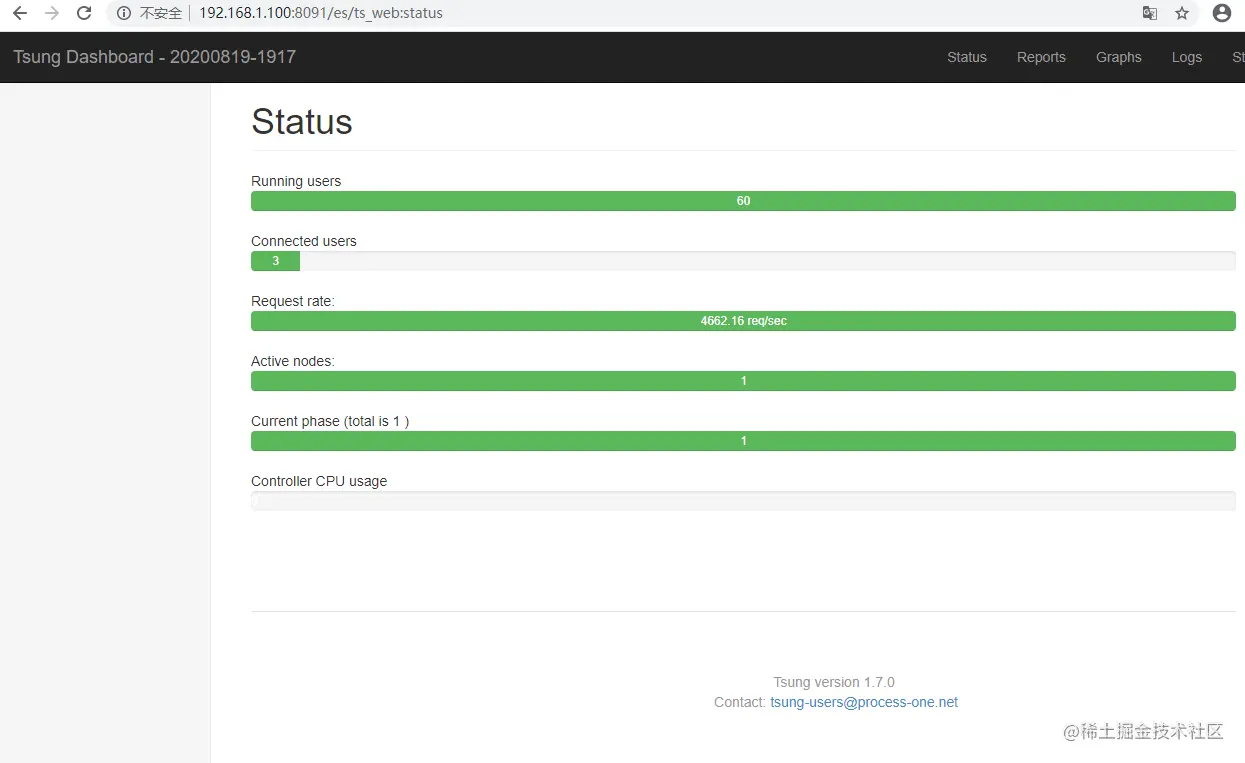Open the Tsung Dashboard title link
Image resolution: width=1245 pixels, height=763 pixels.
tap(154, 57)
